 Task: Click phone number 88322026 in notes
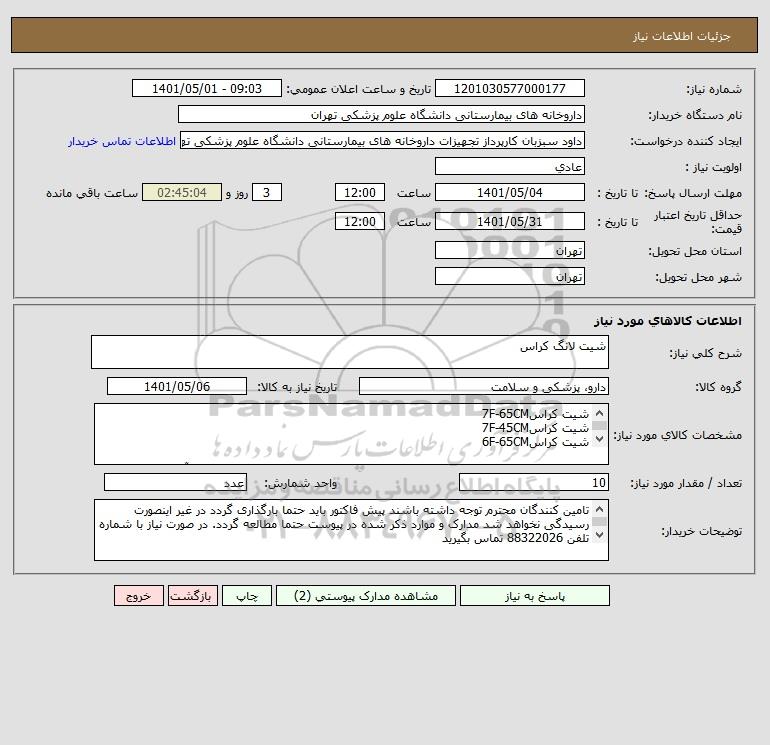pos(534,538)
